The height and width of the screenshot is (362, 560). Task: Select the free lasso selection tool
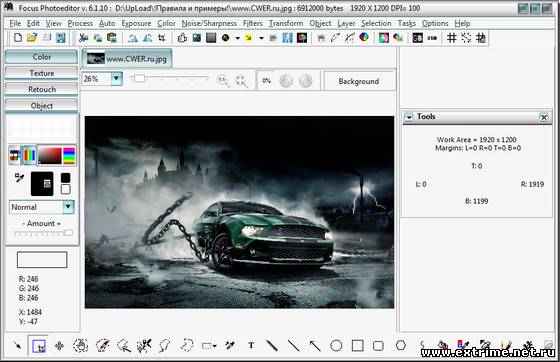click(187, 345)
